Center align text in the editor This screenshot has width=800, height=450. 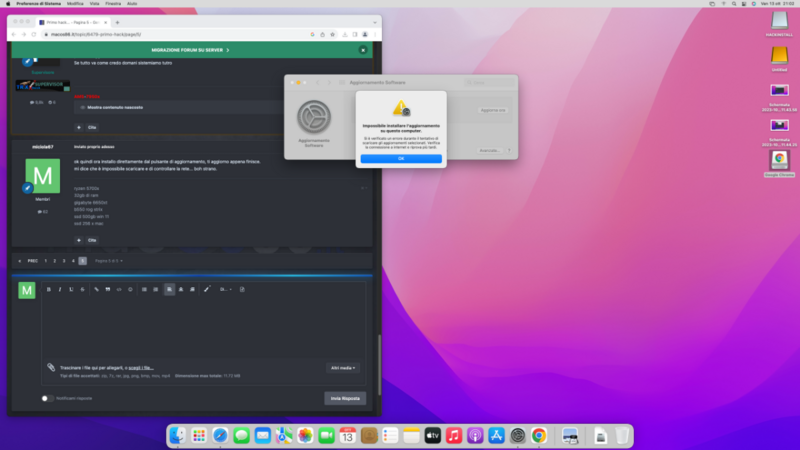point(181,289)
